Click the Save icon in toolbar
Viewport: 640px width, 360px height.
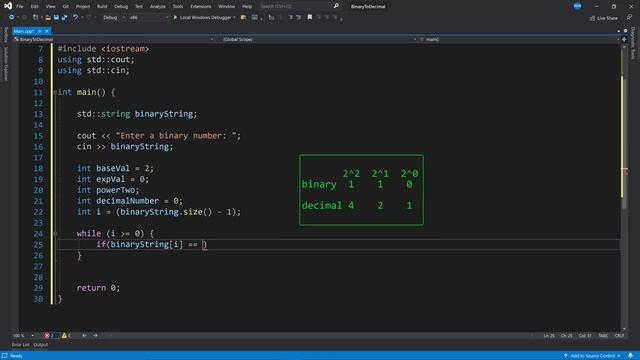click(x=56, y=18)
